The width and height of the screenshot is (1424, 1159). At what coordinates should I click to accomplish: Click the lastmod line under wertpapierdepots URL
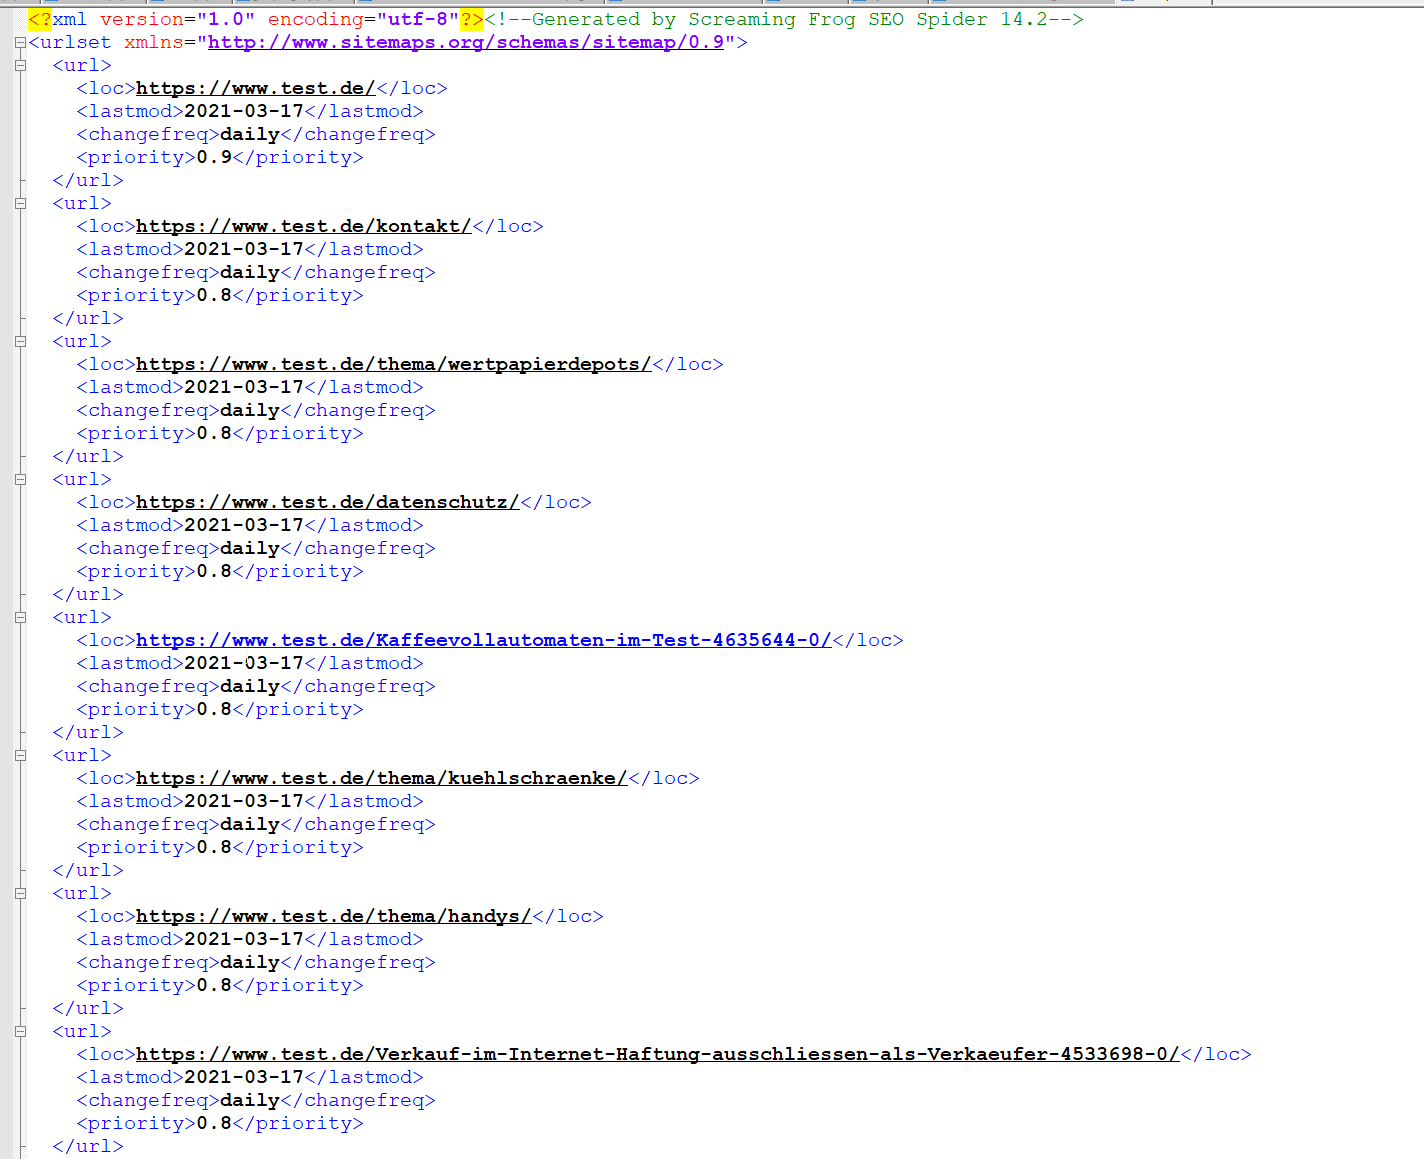coord(250,387)
